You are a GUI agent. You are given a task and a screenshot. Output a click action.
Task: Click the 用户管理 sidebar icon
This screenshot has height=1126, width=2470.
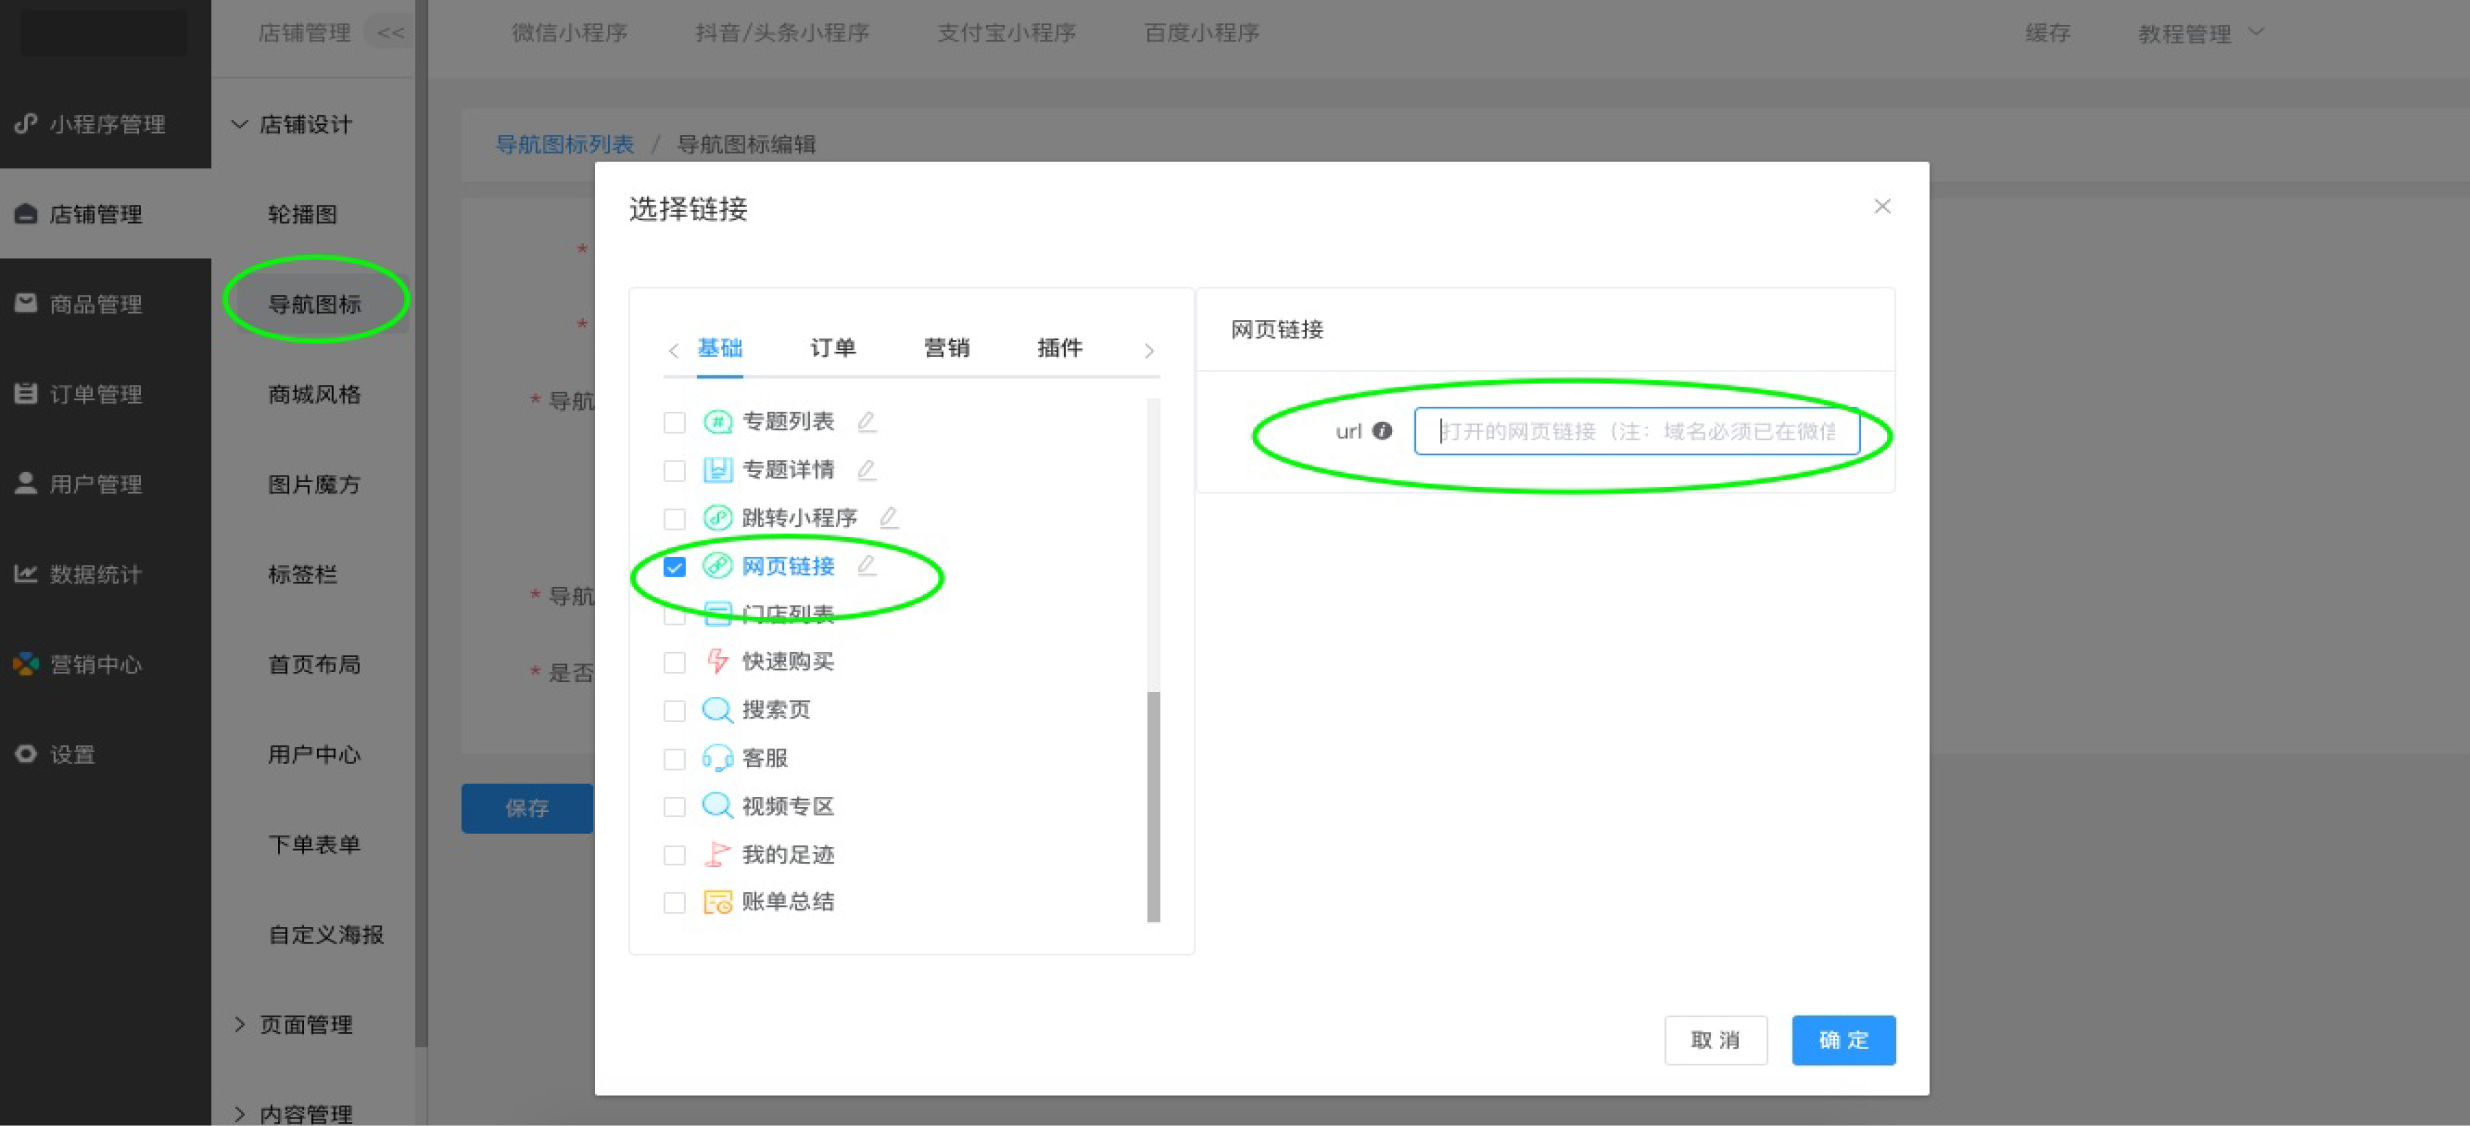click(26, 484)
